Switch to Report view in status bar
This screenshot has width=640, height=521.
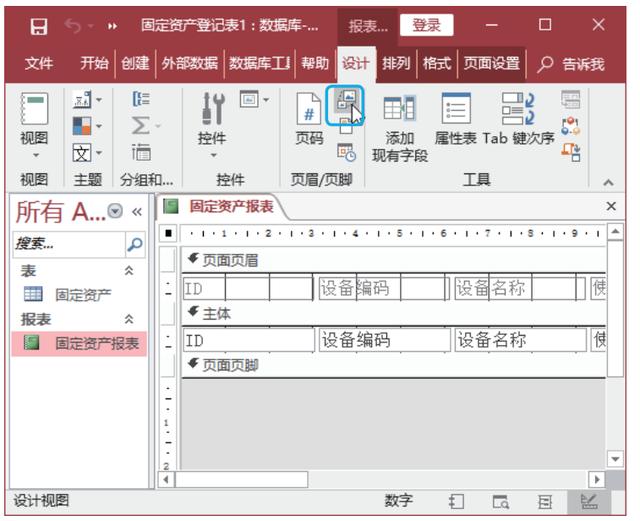point(456,502)
